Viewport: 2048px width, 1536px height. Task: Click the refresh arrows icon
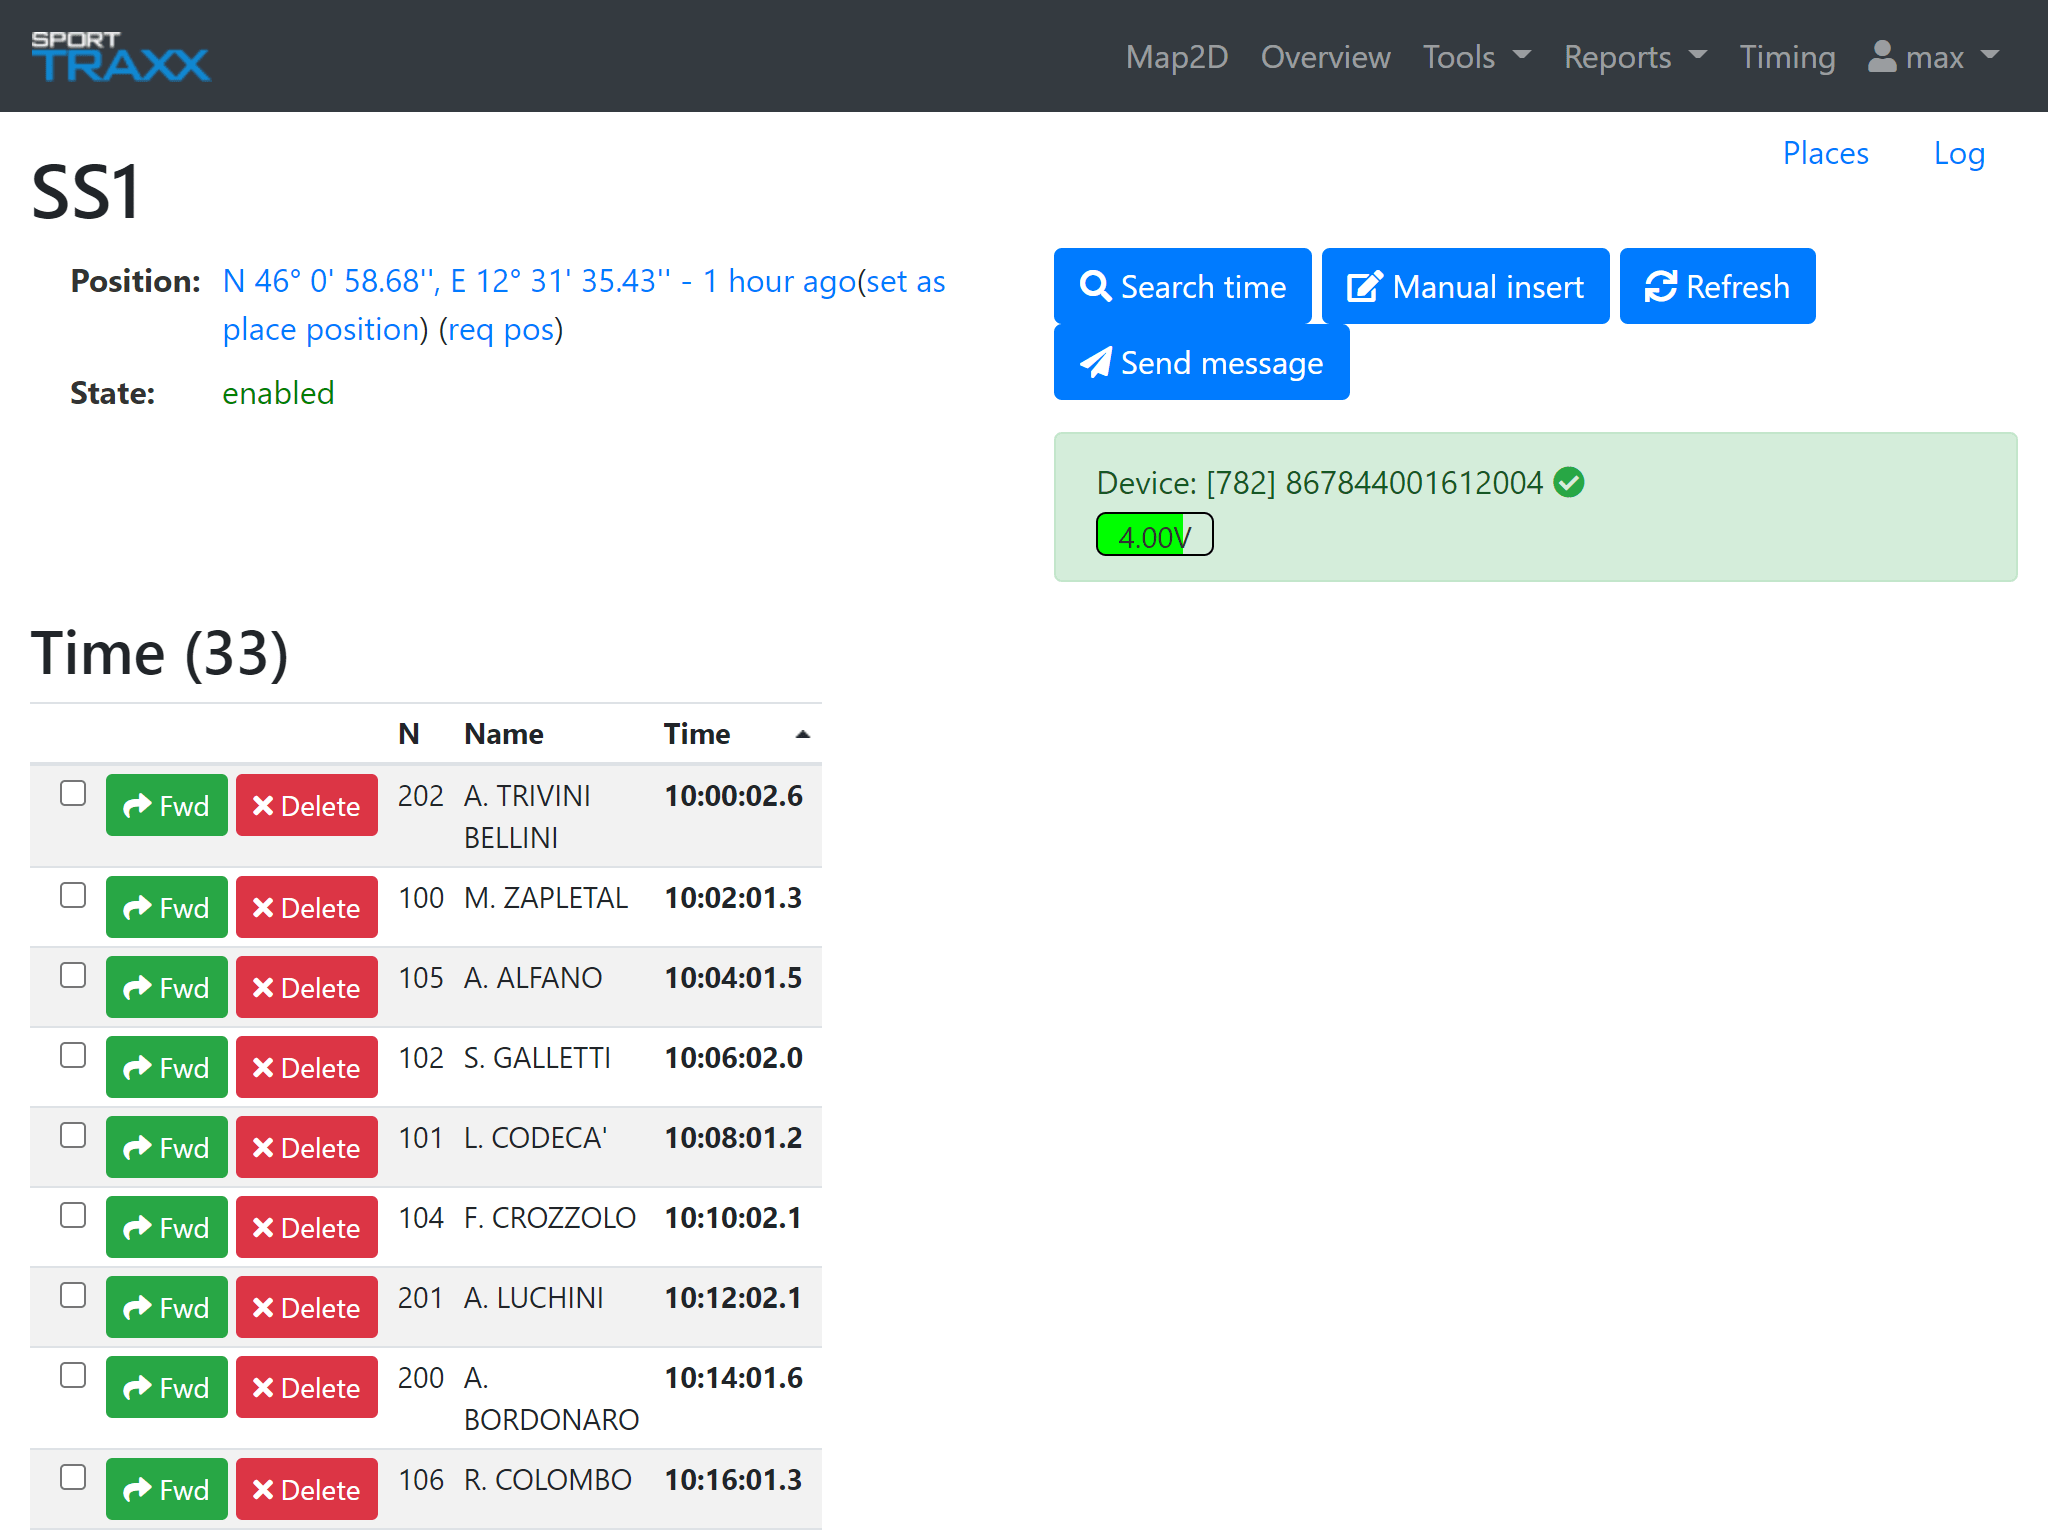click(1660, 287)
